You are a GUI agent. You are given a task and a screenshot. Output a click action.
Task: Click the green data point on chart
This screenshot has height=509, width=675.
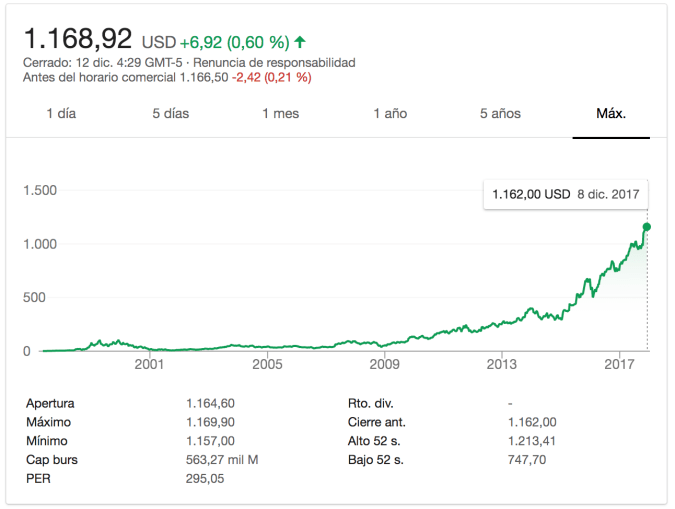tap(647, 227)
